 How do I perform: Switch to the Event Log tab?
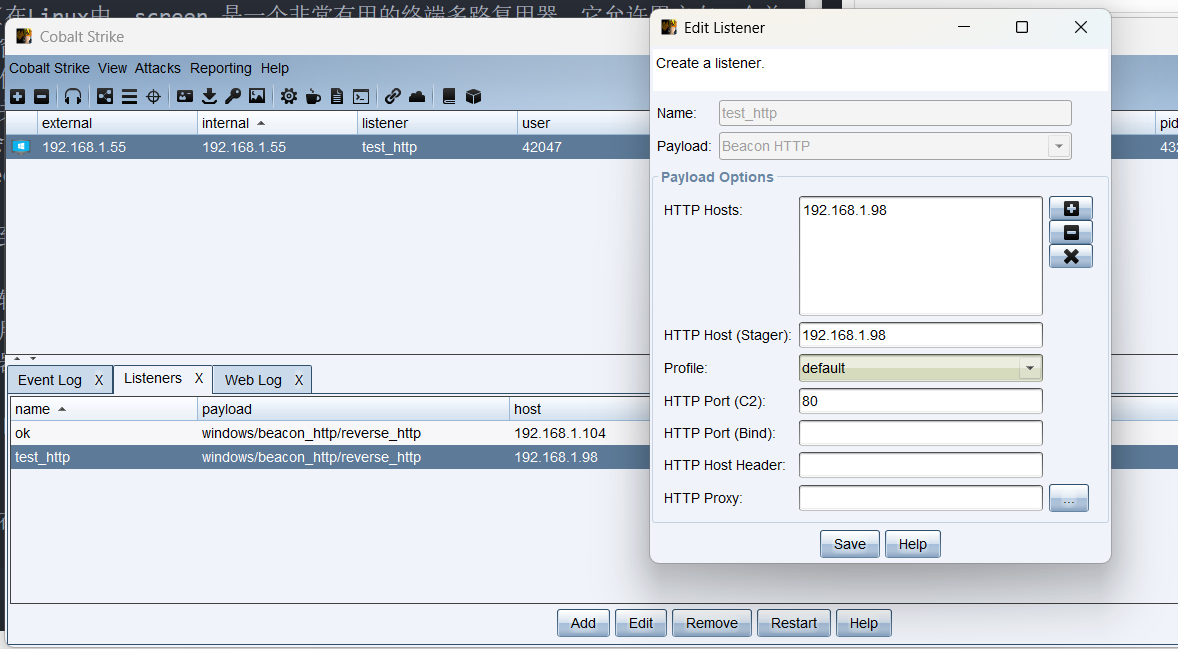click(50, 380)
